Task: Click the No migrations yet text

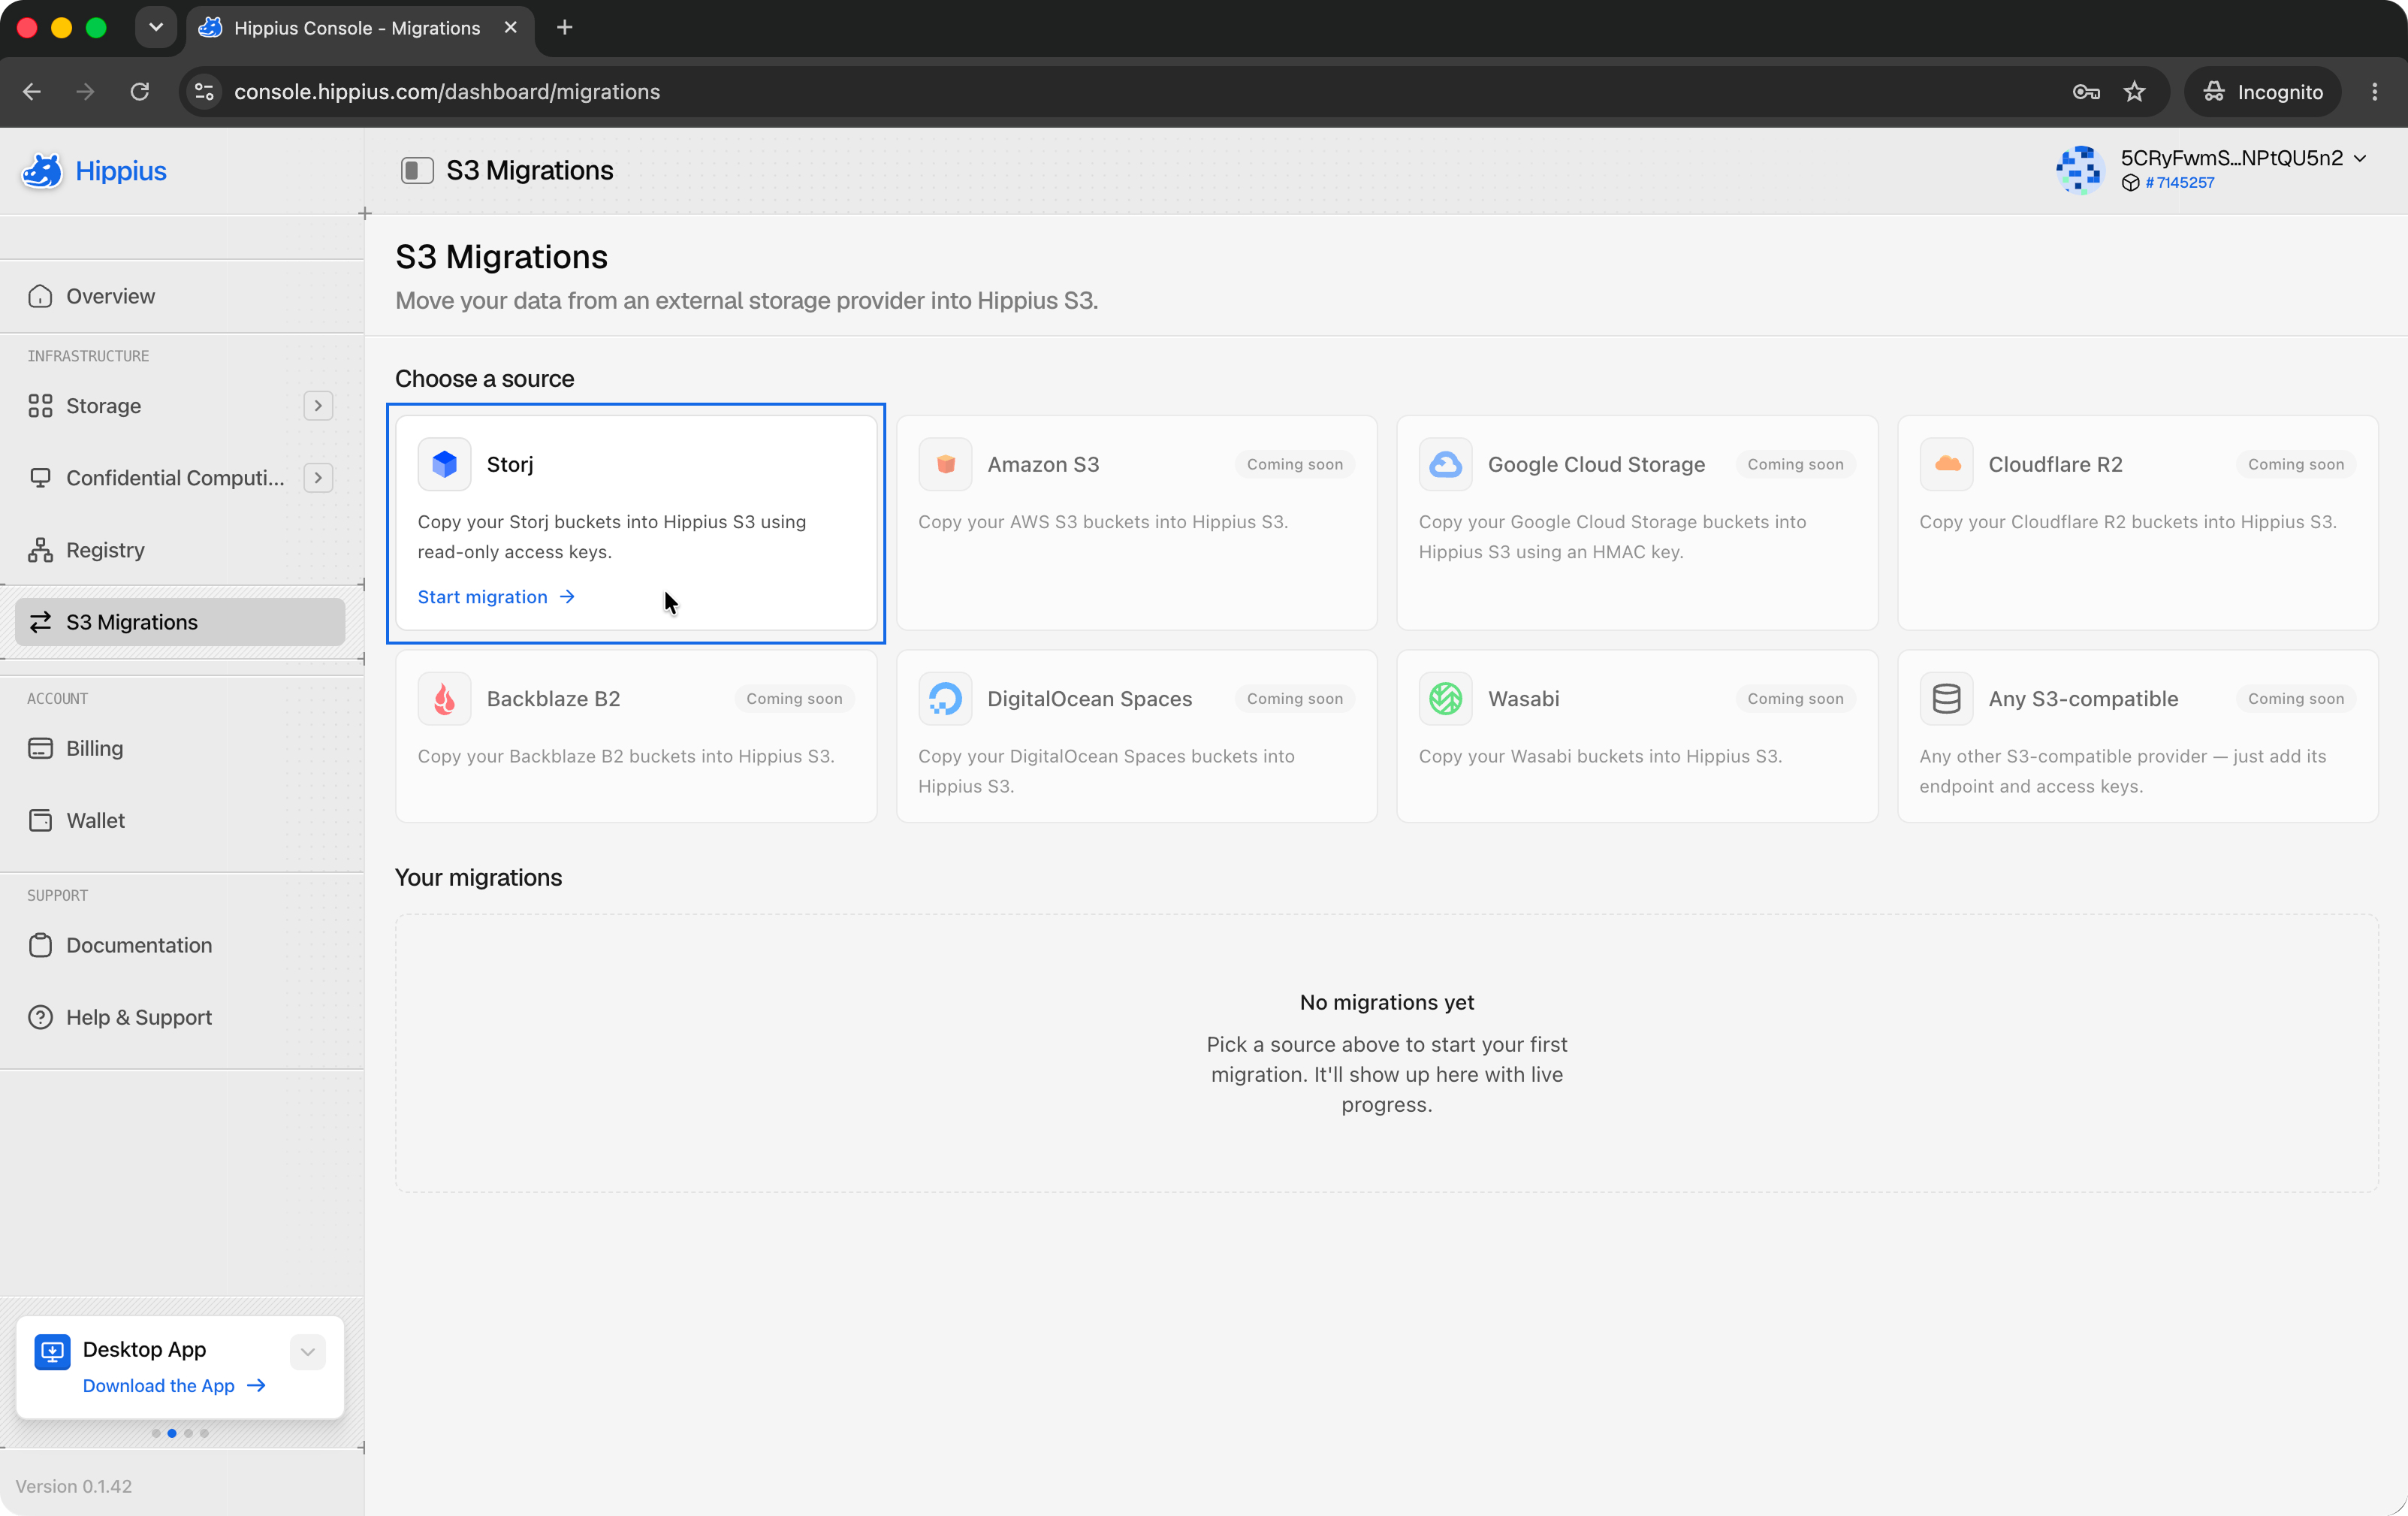Action: (1387, 1002)
